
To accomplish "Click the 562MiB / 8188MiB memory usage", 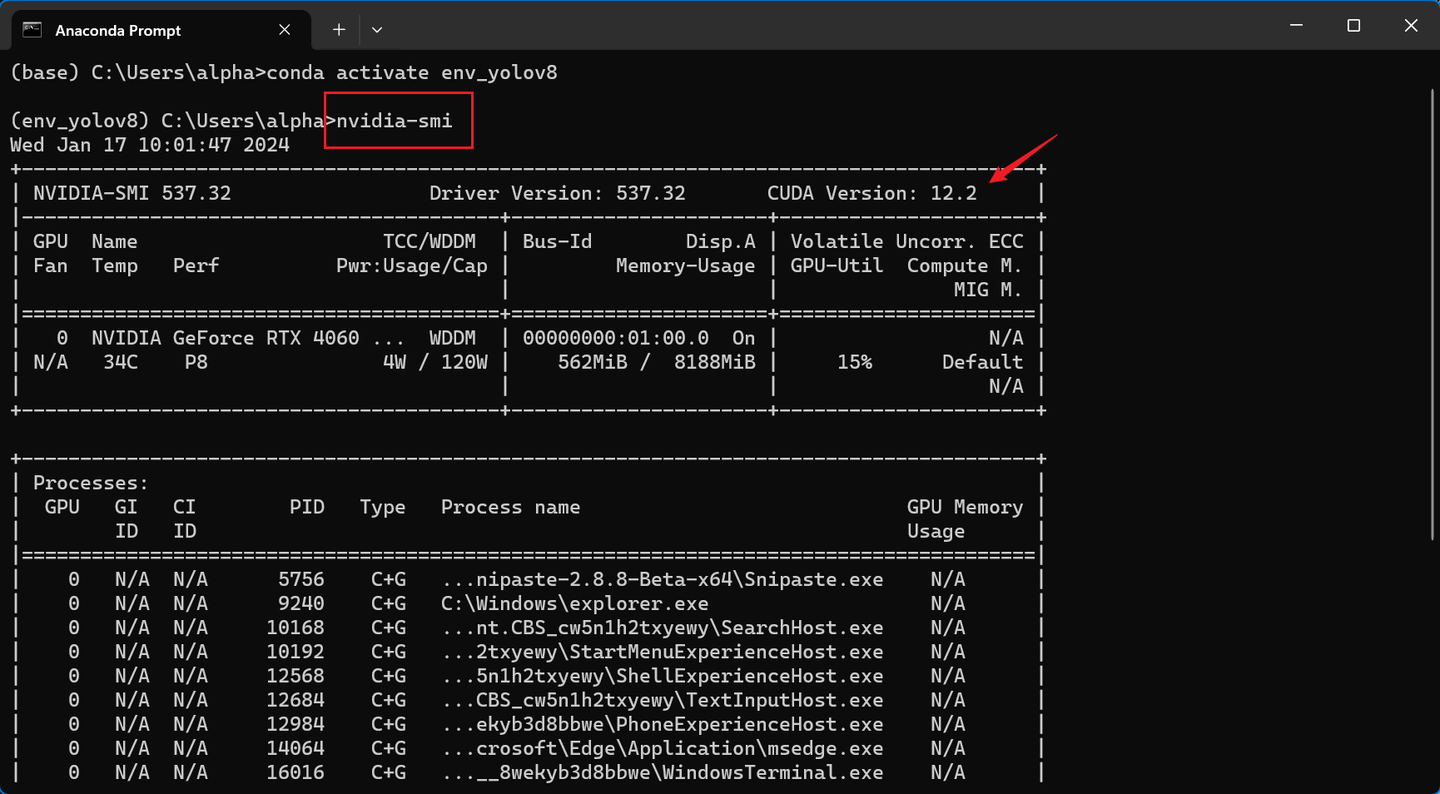I will tap(656, 362).
